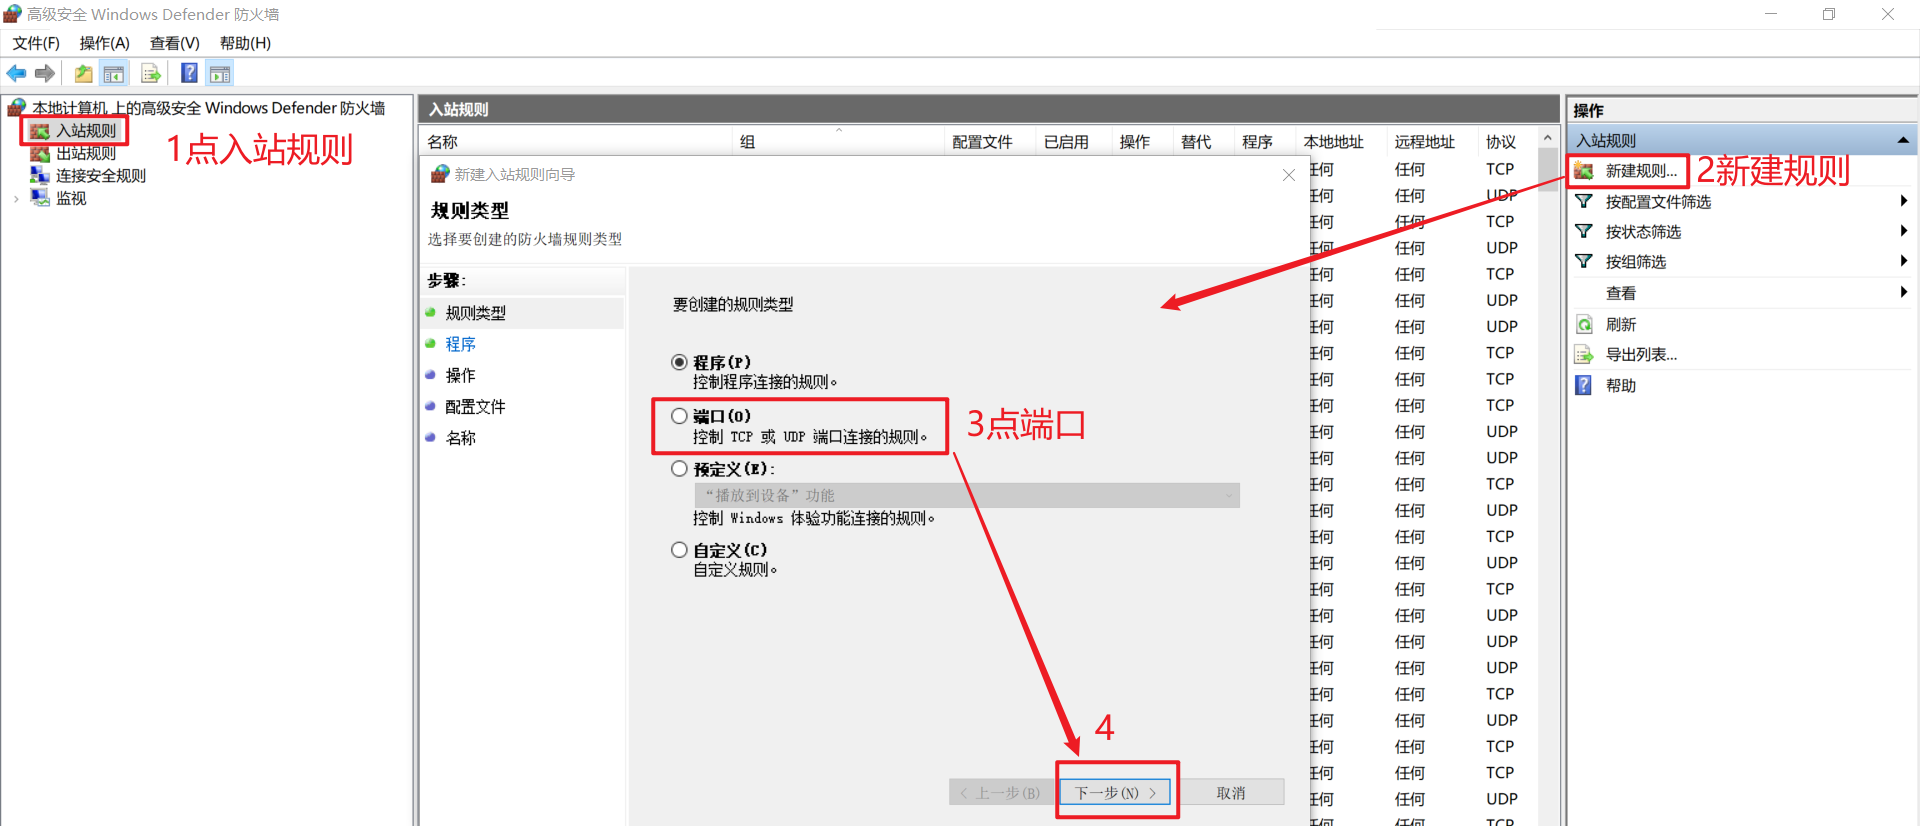Screen dimensions: 1920x826
Task: Click the Refresh (刷新) icon in actions
Action: pyautogui.click(x=1584, y=324)
